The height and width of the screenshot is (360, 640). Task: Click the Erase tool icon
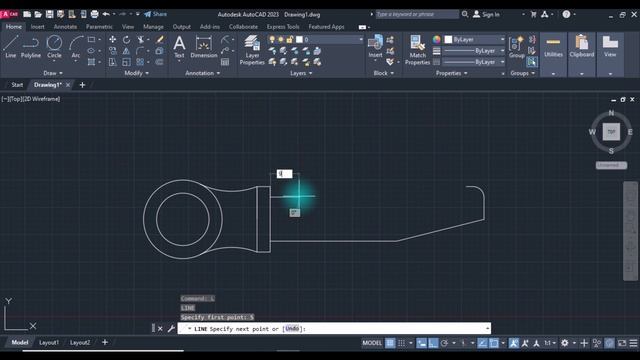coord(160,40)
